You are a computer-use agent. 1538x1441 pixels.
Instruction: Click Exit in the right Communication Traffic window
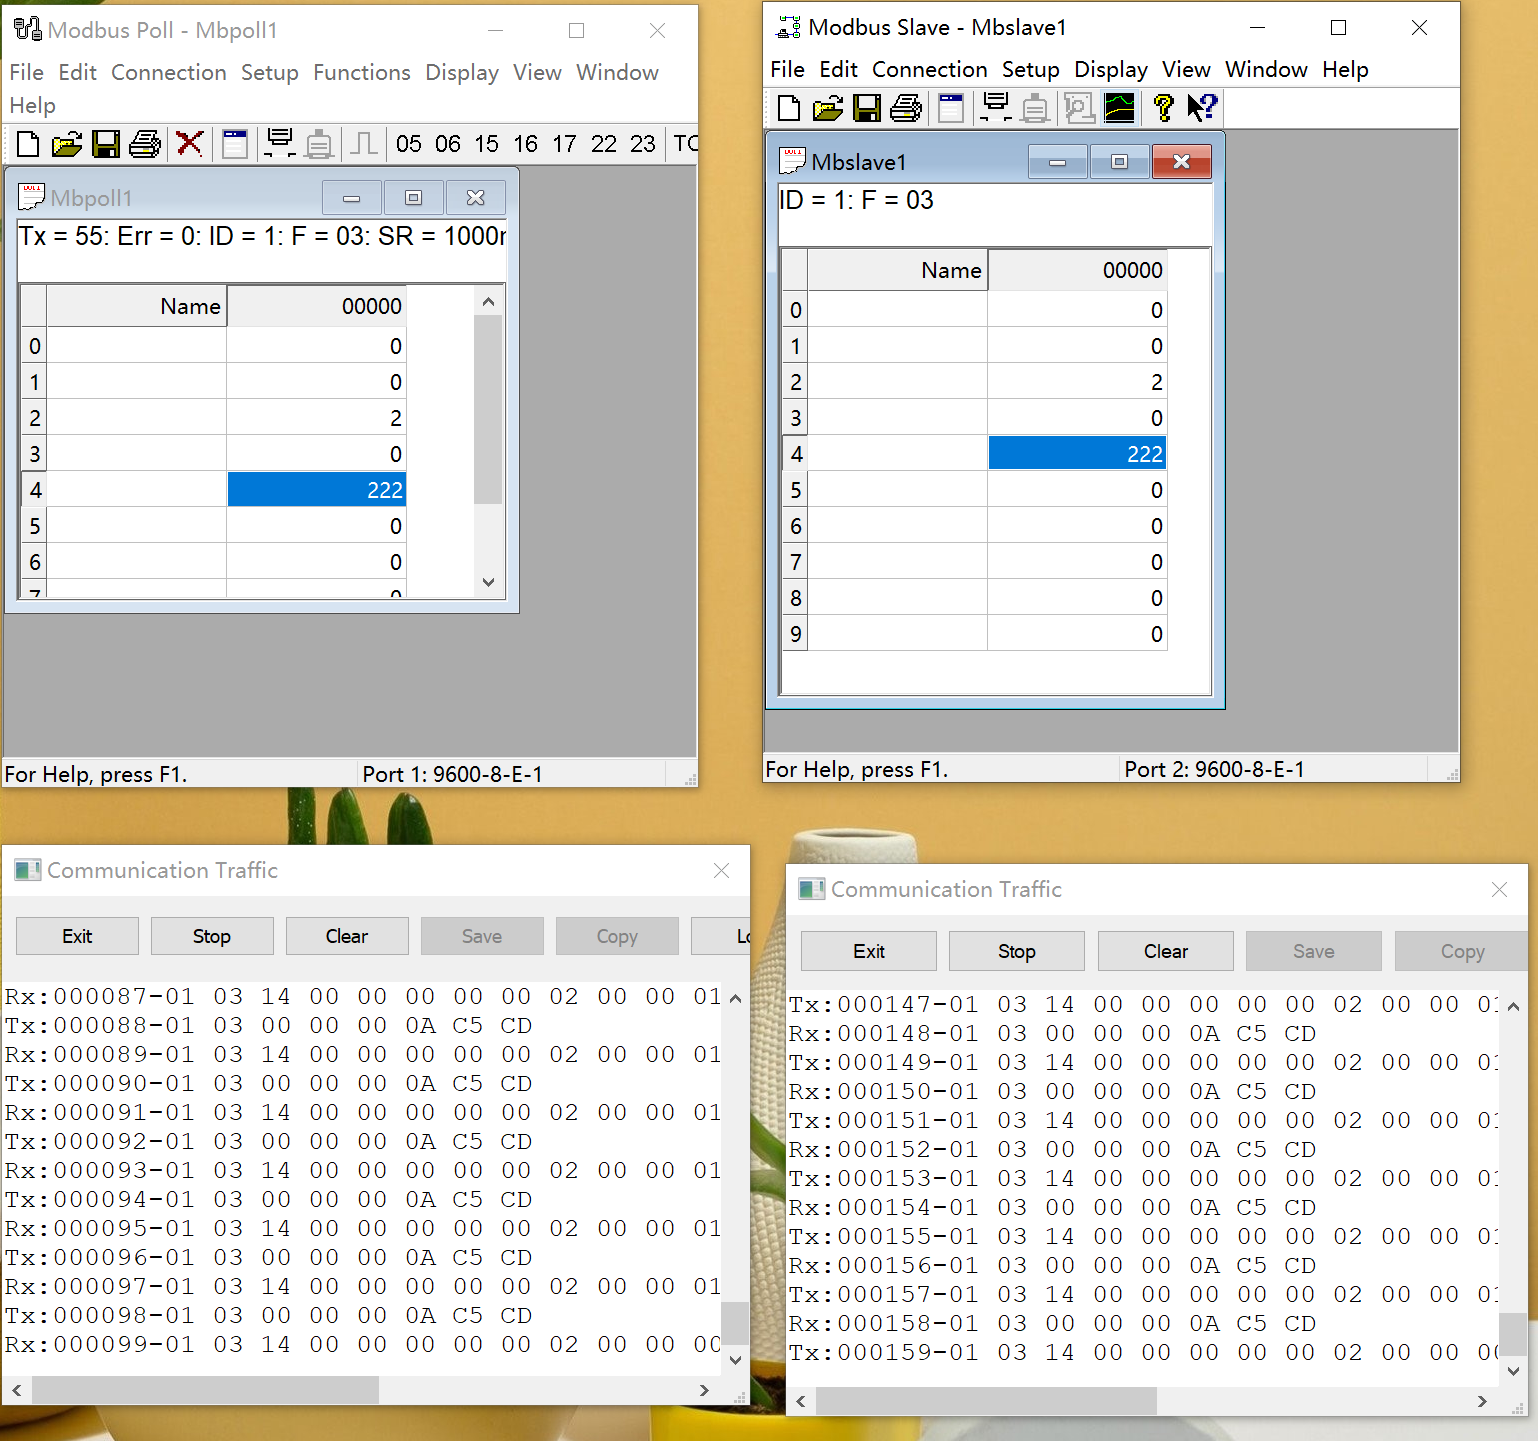pos(869,951)
